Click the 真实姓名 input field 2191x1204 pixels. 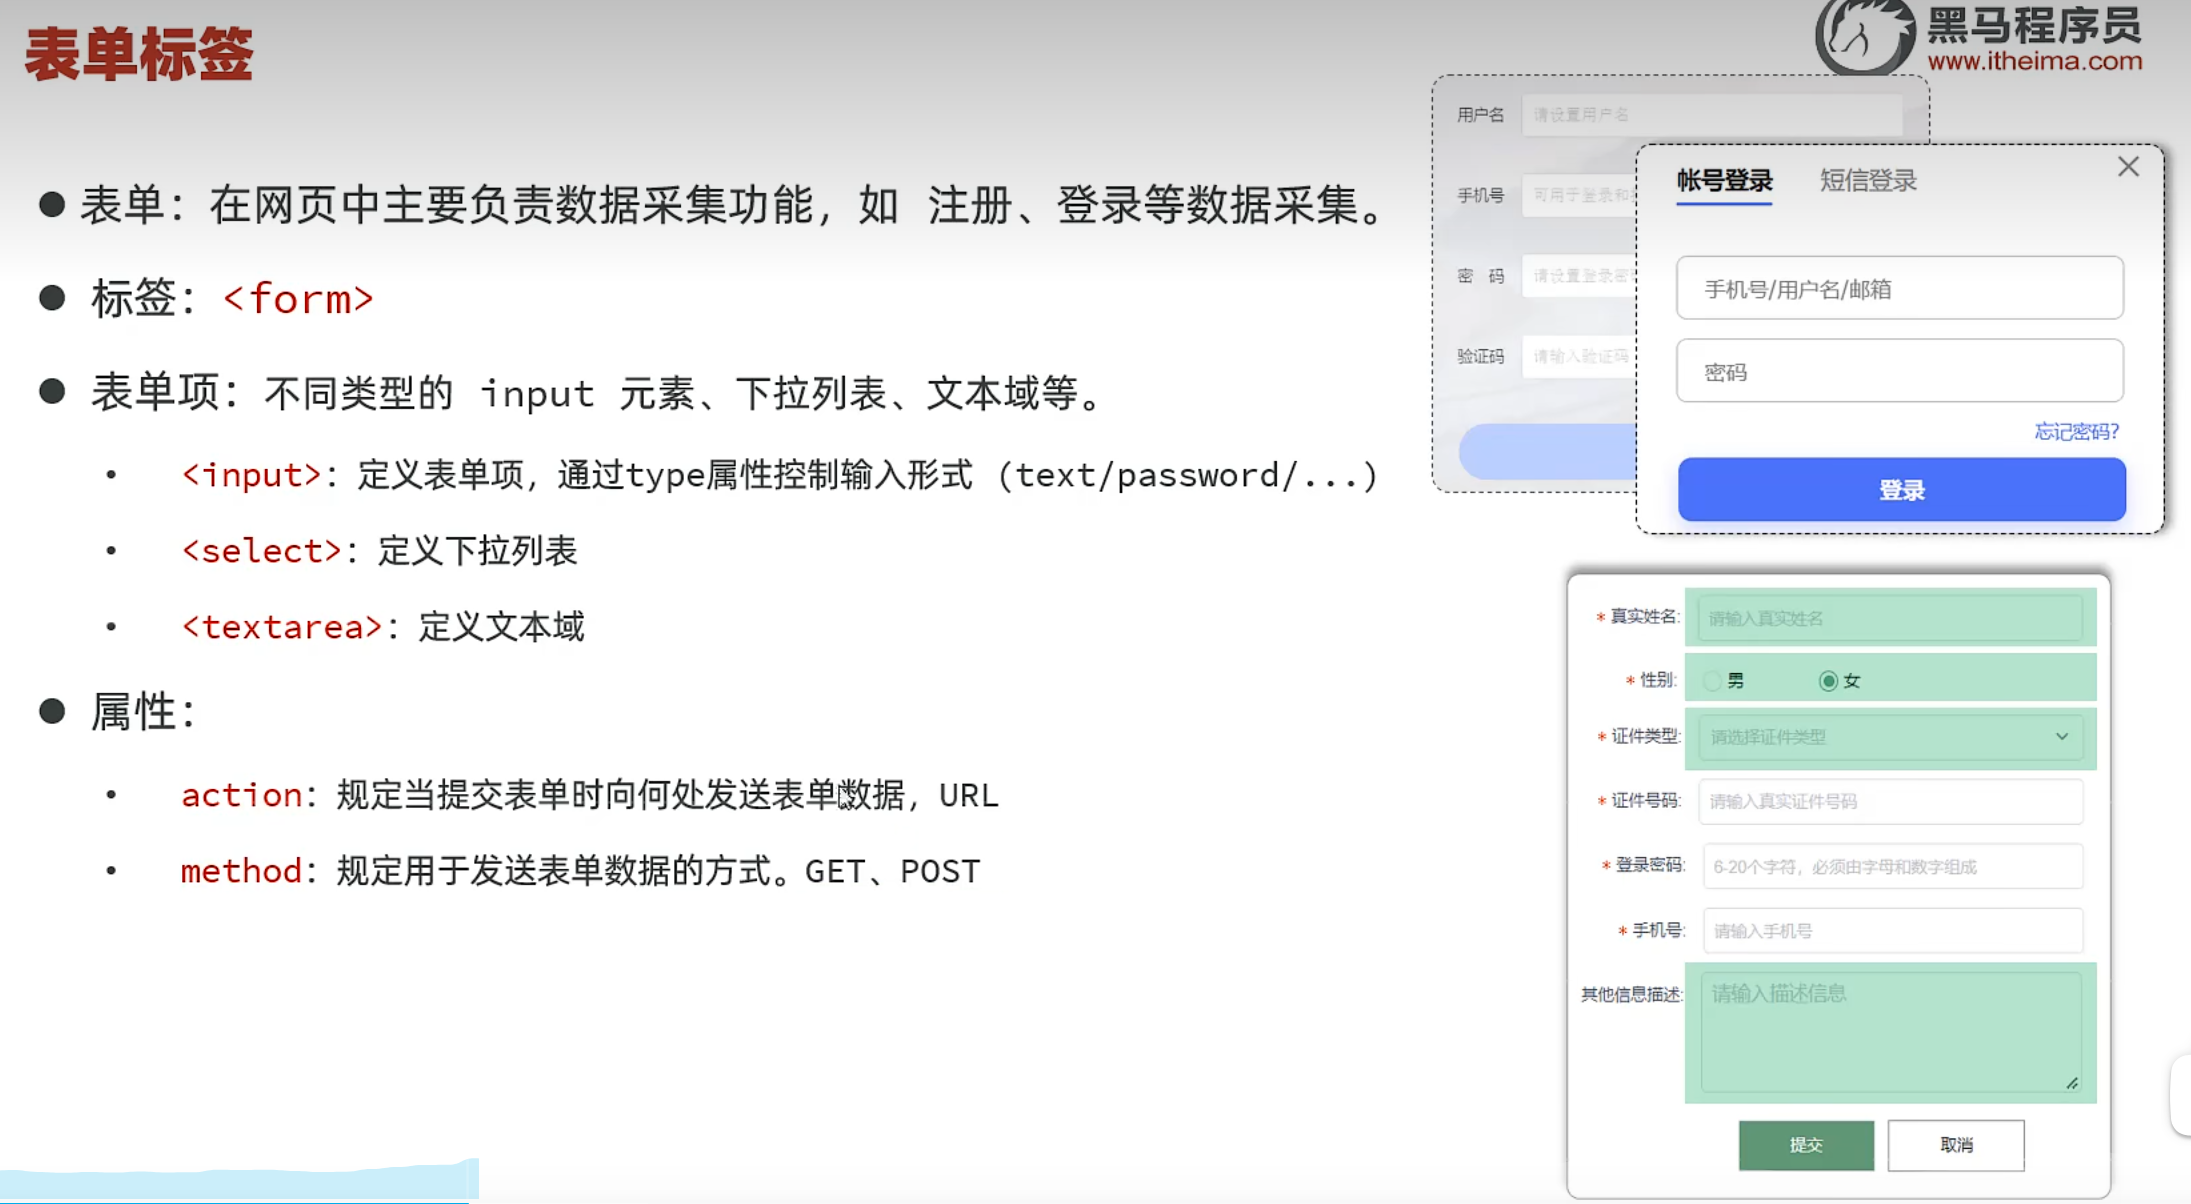[x=1890, y=618]
